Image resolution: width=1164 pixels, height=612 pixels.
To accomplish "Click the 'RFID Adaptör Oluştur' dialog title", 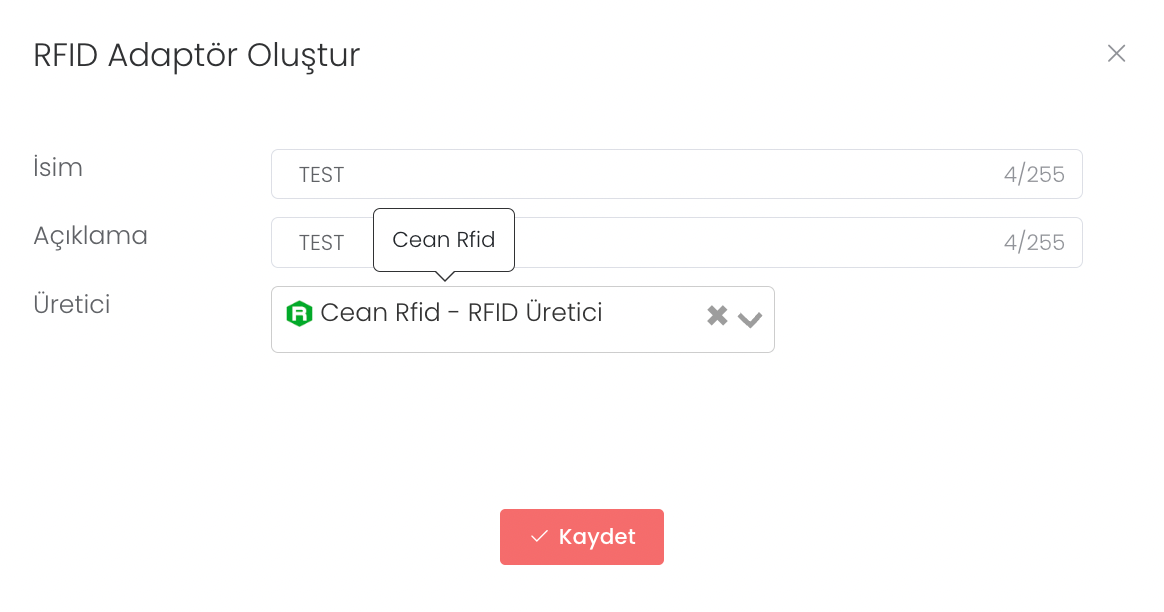I will pyautogui.click(x=196, y=55).
